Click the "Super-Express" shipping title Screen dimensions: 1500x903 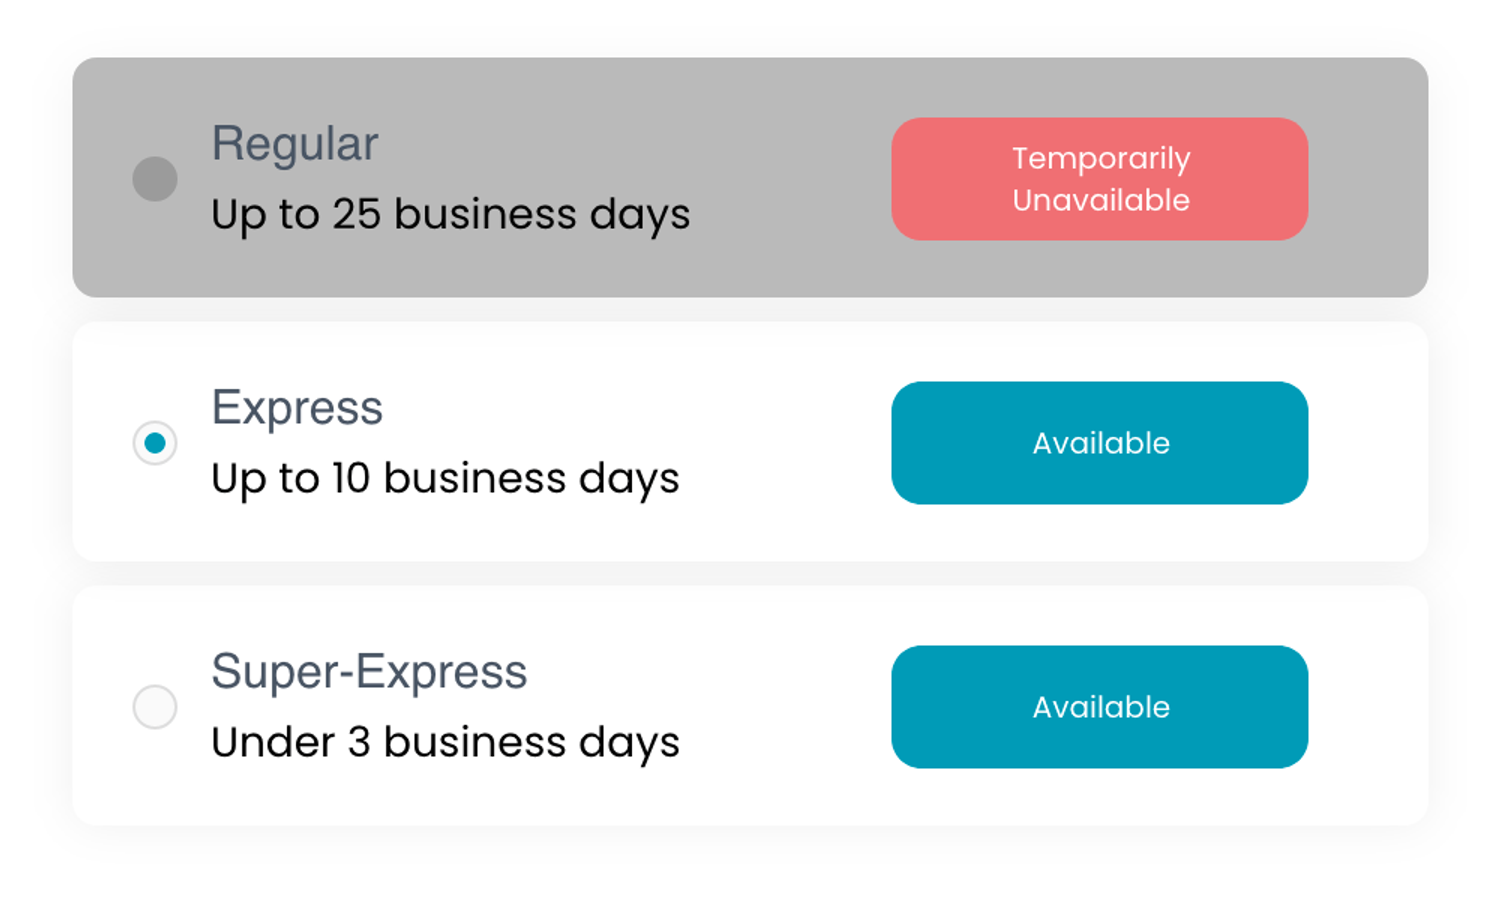[368, 672]
